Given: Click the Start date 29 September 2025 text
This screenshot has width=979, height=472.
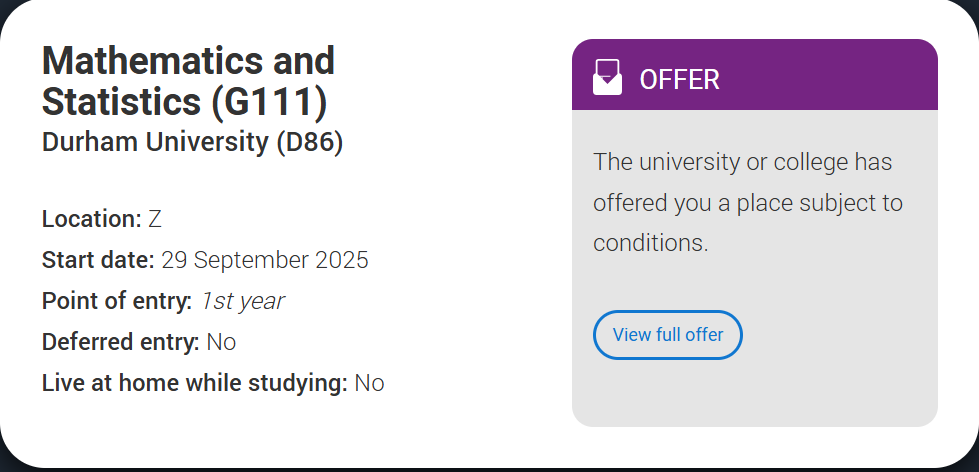Looking at the screenshot, I should tap(205, 260).
